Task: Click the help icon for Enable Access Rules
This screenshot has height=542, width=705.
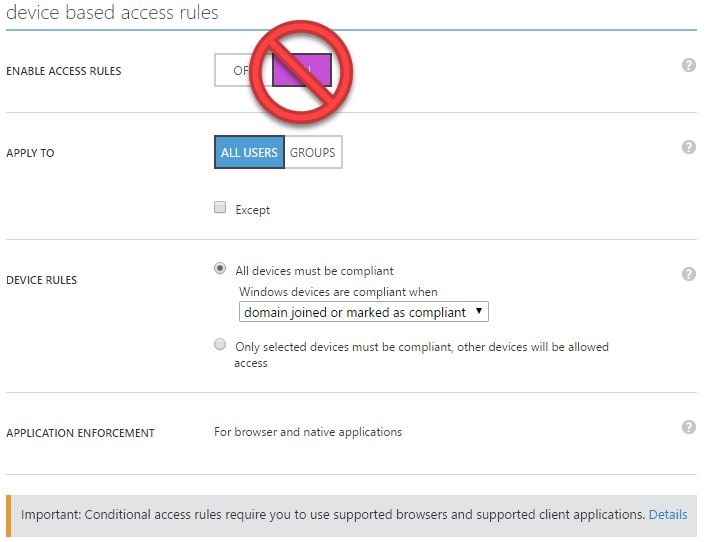Action: coord(688,65)
